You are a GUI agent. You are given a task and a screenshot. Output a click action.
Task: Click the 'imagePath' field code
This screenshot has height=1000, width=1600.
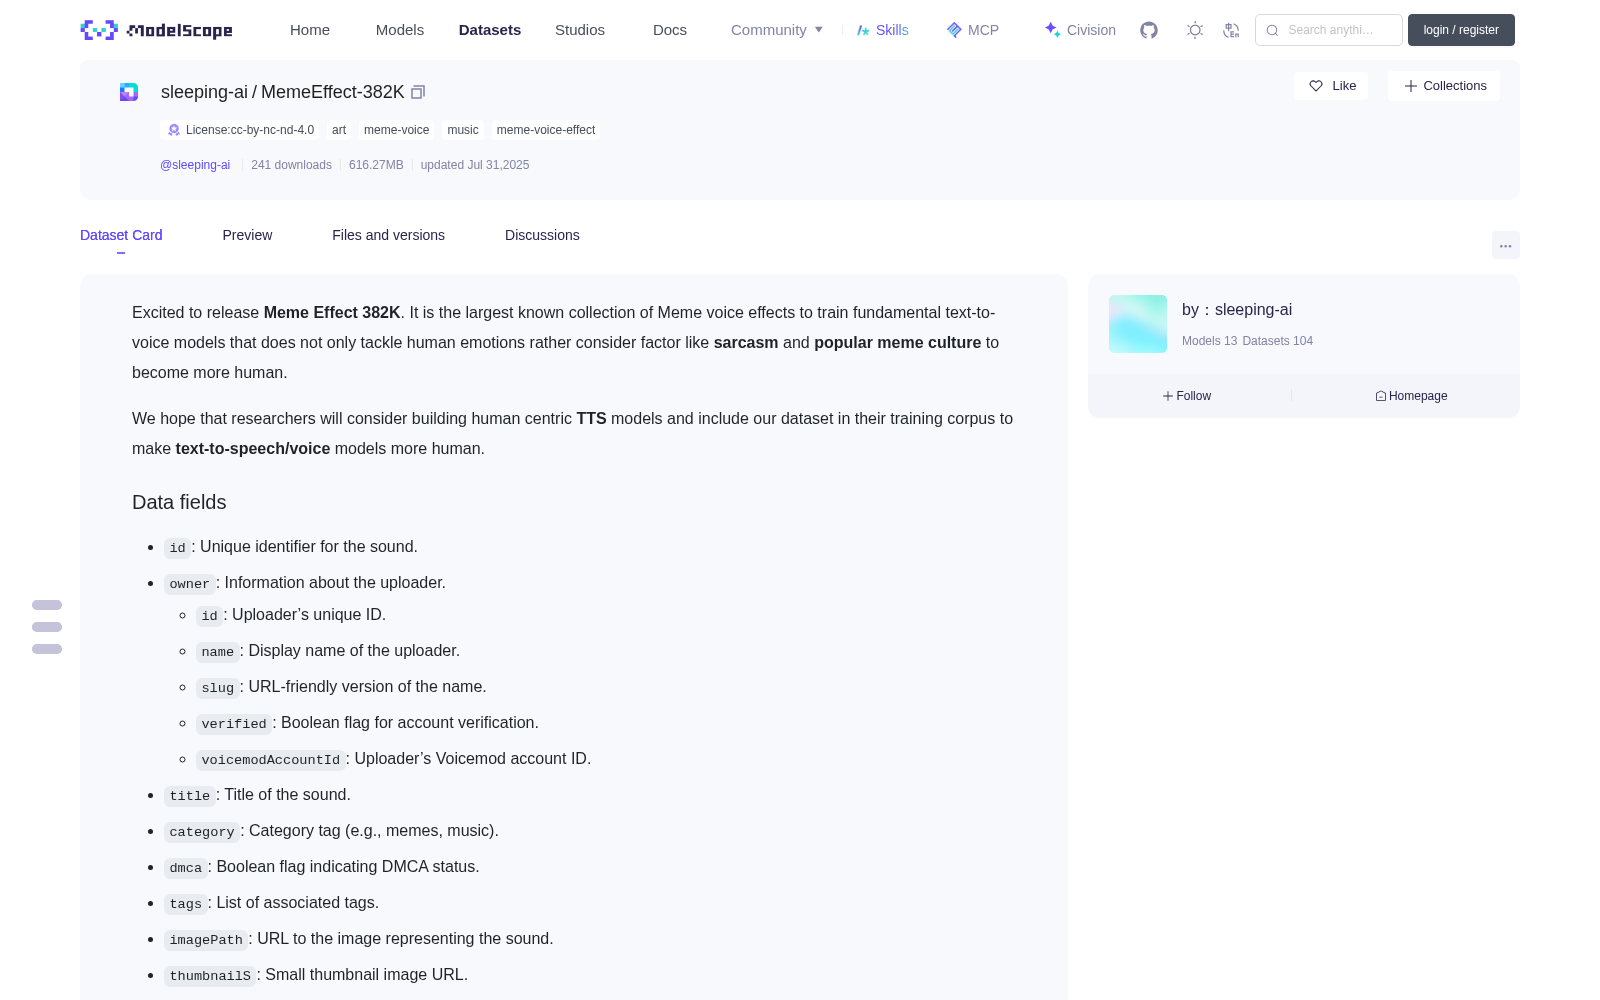(206, 940)
